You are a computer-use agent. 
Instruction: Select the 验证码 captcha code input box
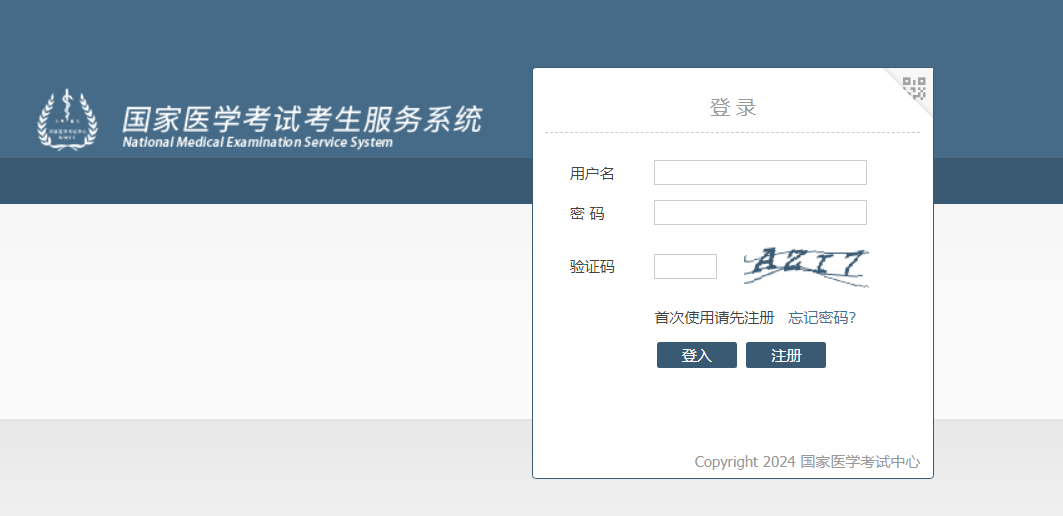point(685,267)
